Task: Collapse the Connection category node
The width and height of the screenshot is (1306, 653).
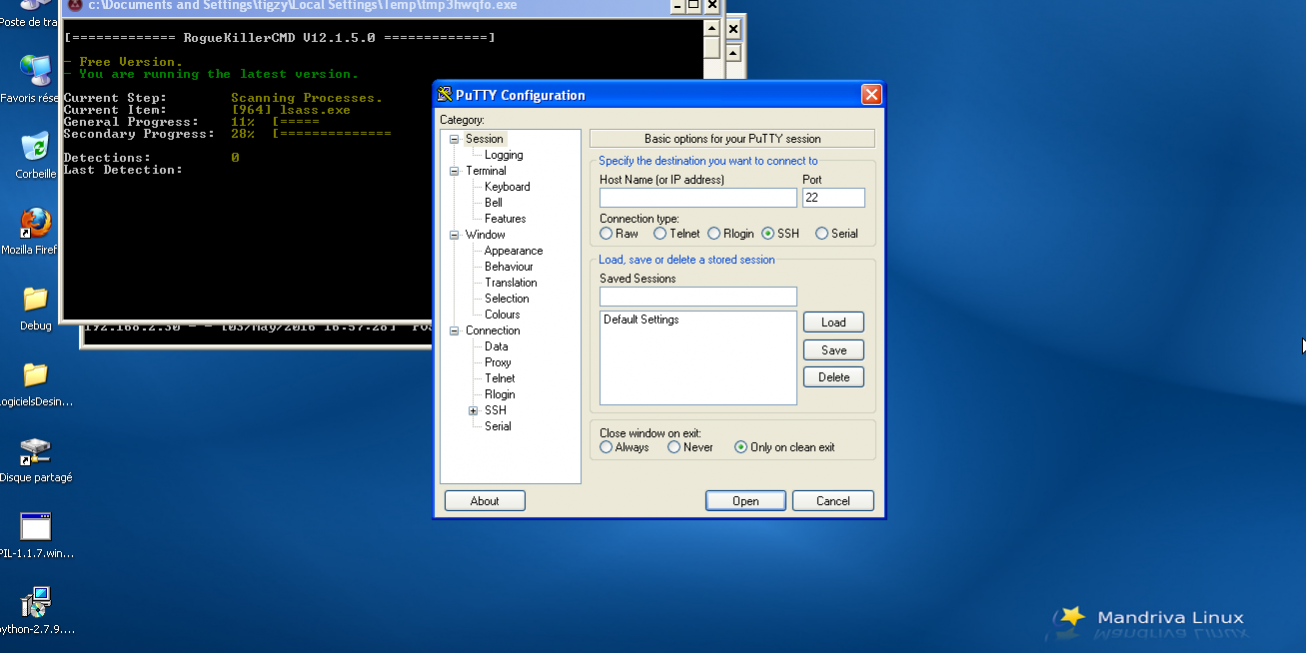Action: (x=454, y=331)
